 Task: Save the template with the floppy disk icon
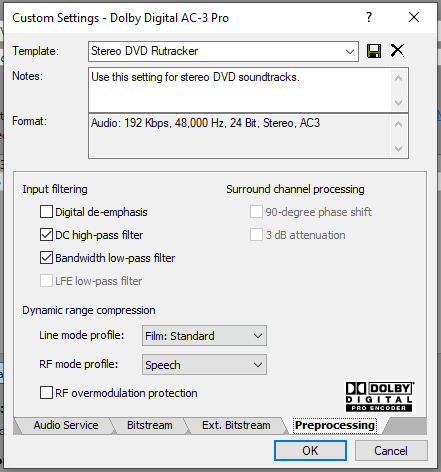click(374, 51)
